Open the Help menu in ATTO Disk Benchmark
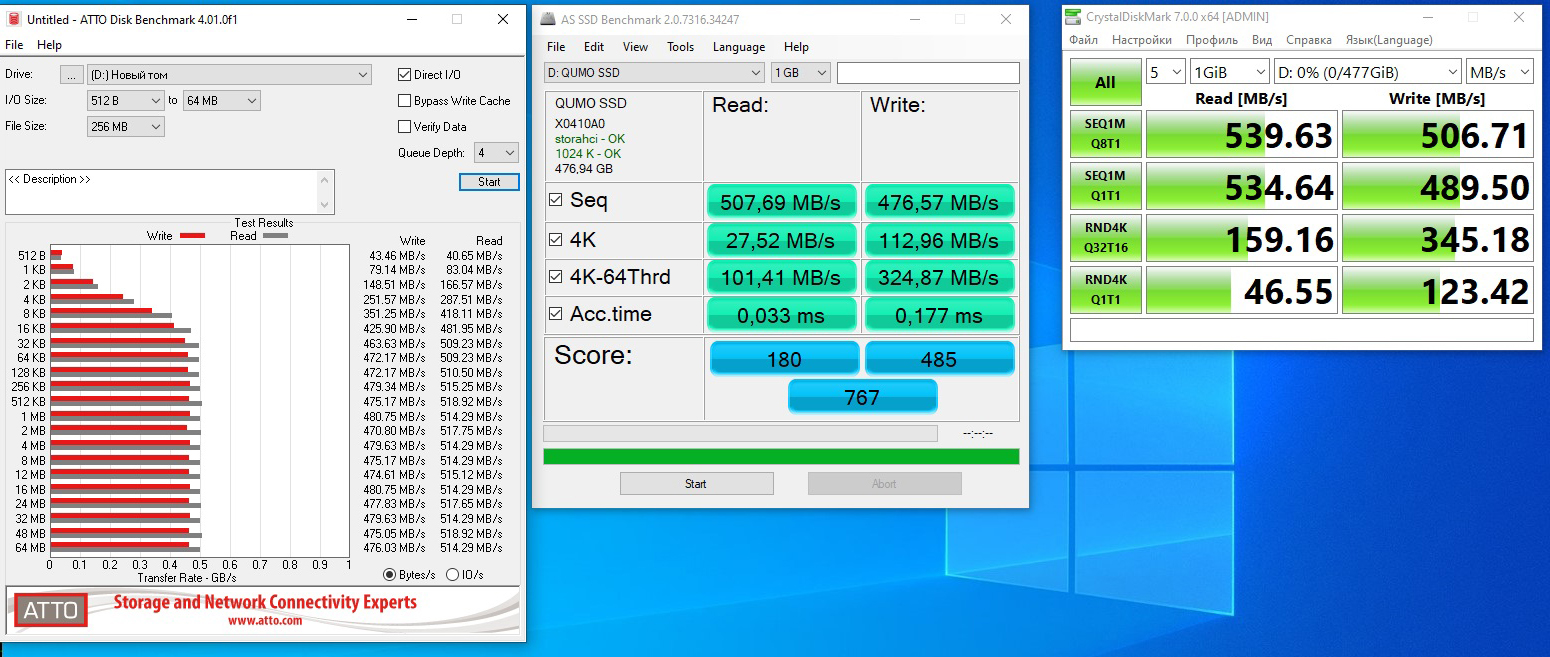 [x=49, y=45]
